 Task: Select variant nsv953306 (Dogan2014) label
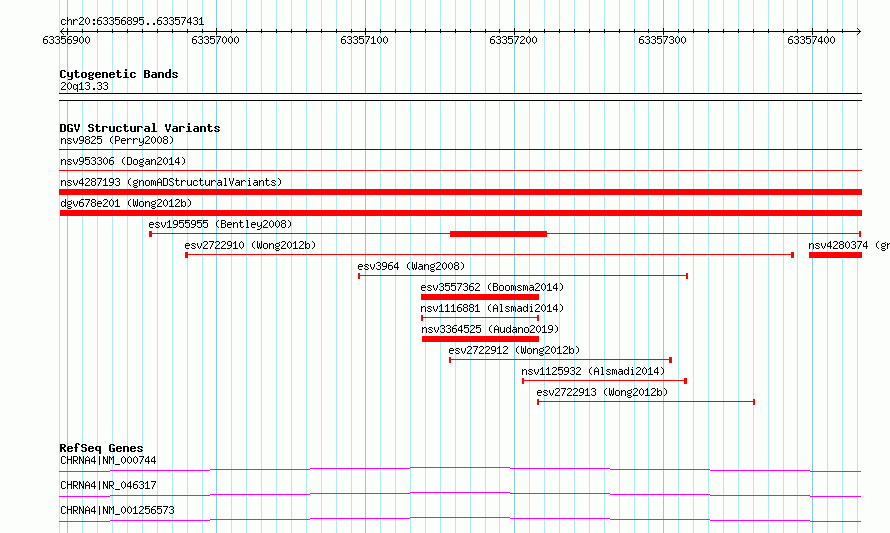(123, 161)
